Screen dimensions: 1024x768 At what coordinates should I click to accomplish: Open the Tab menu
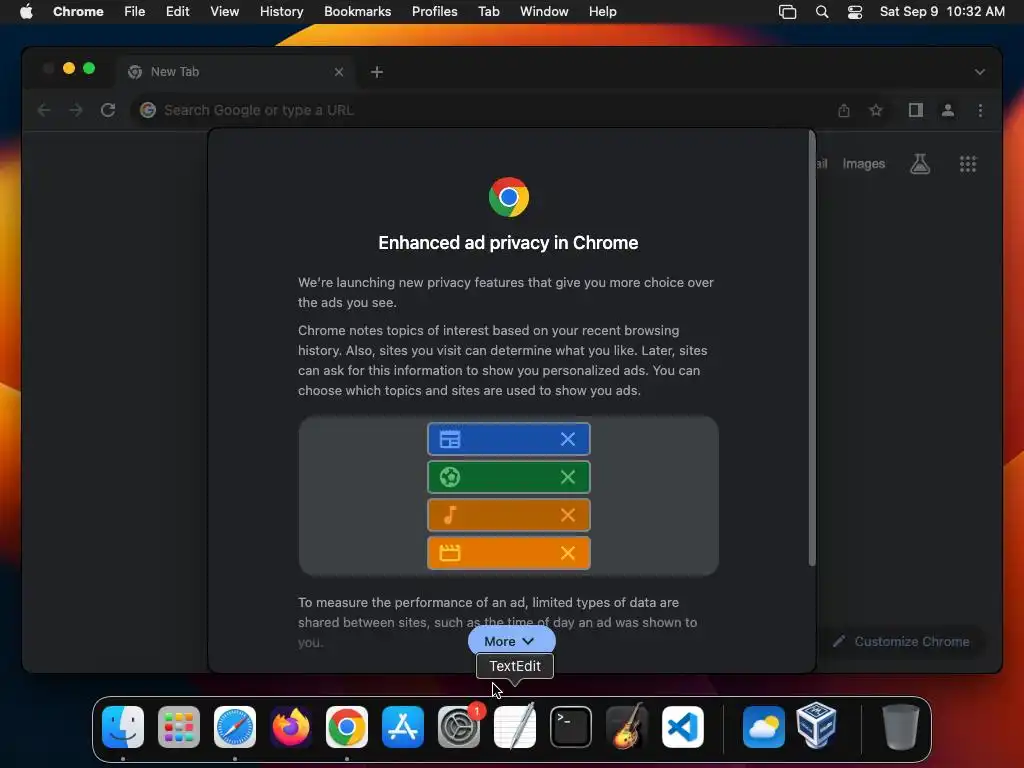(488, 12)
